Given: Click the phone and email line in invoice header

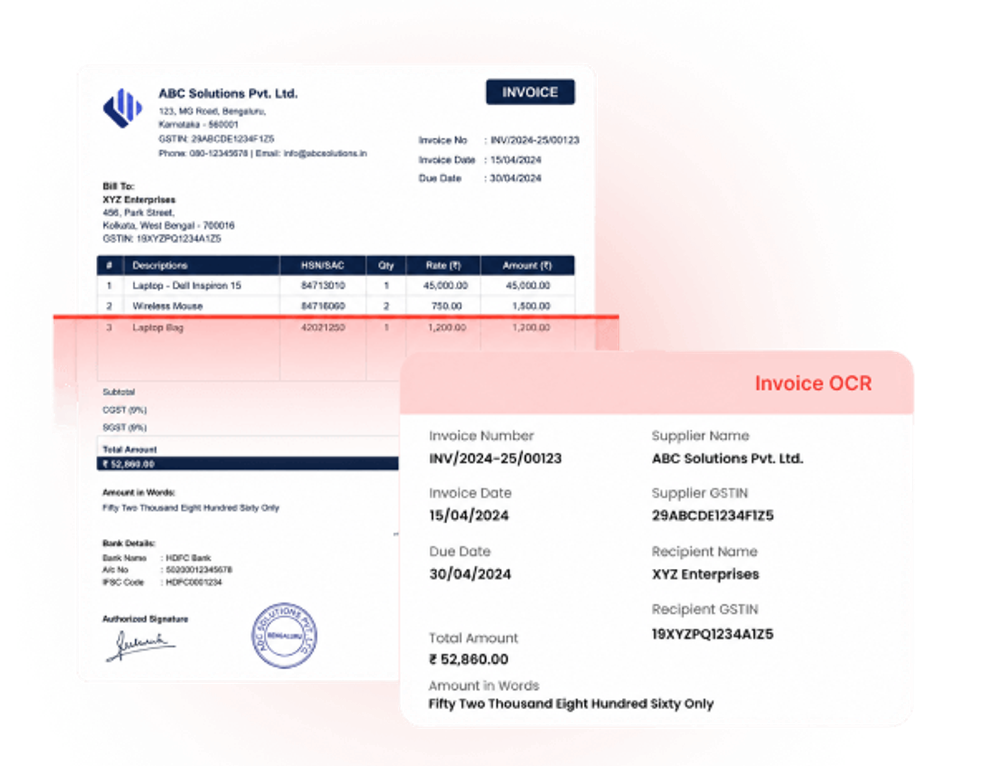Looking at the screenshot, I should 262,153.
